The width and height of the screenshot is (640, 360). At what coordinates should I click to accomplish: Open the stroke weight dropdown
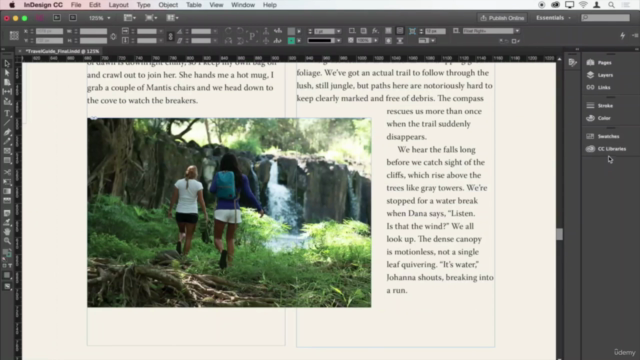[338, 31]
